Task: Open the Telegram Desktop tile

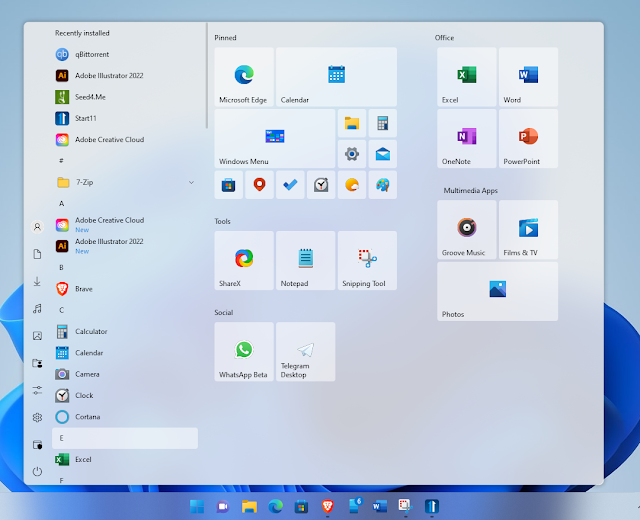Action: (306, 352)
